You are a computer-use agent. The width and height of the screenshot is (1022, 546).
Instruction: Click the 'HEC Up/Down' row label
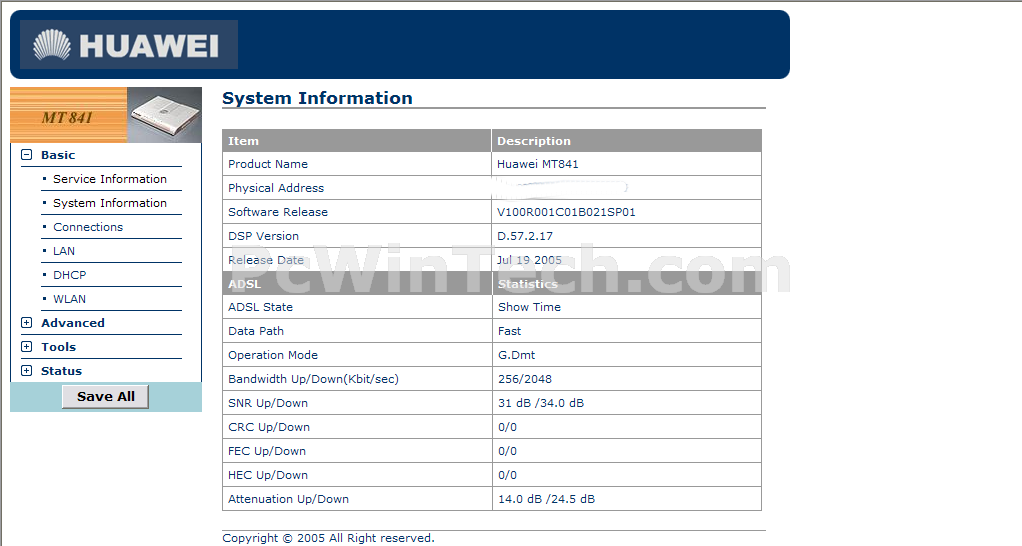click(267, 475)
